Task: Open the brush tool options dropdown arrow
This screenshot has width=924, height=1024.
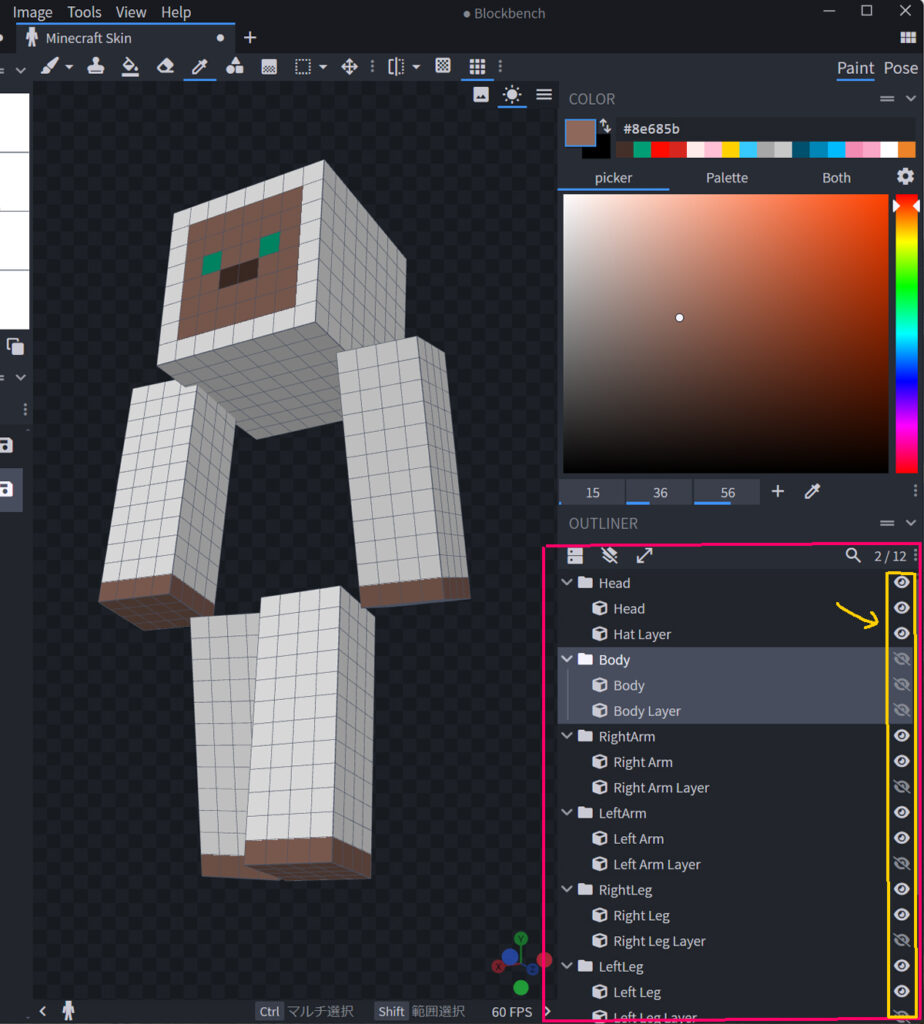Action: 69,67
